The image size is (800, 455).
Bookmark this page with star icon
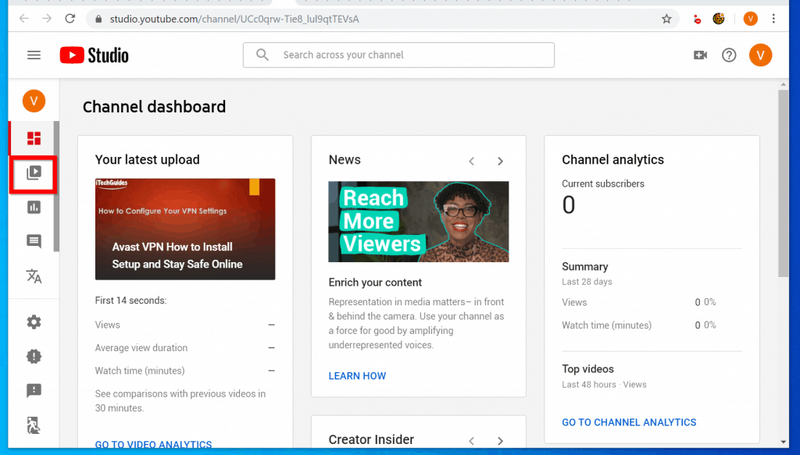click(666, 19)
